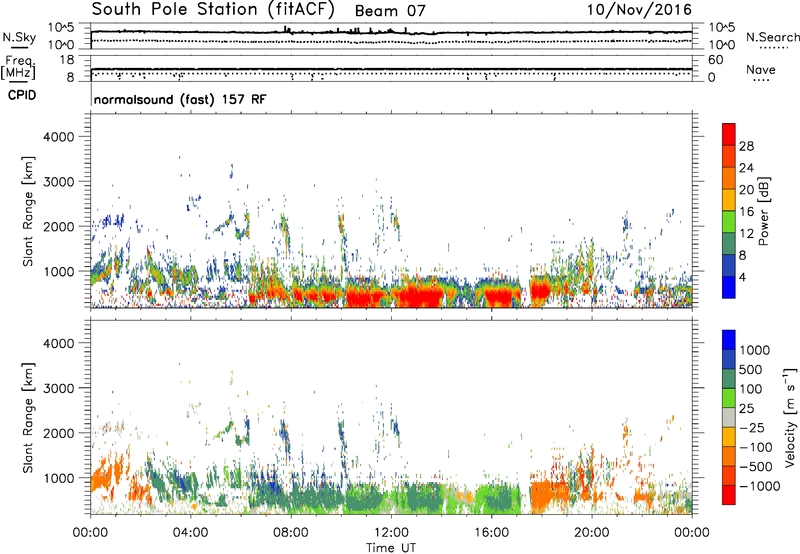Click the 'Slant Range [km]' label on the power panel
The height and width of the screenshot is (554, 800).
pos(28,211)
